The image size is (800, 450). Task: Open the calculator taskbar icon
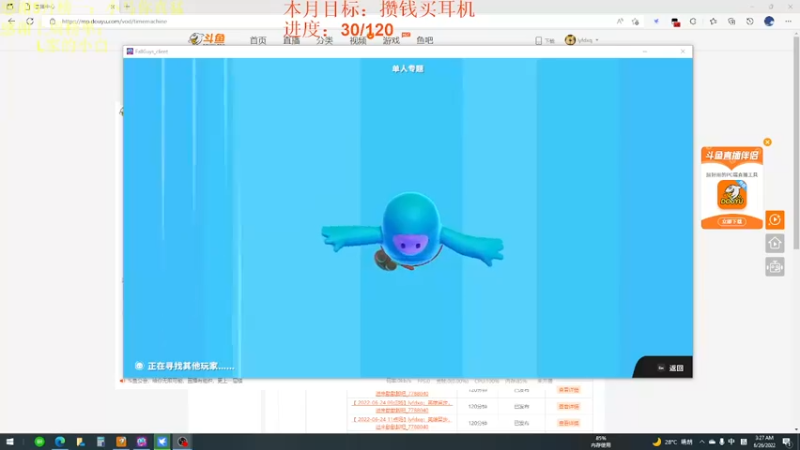point(101,442)
